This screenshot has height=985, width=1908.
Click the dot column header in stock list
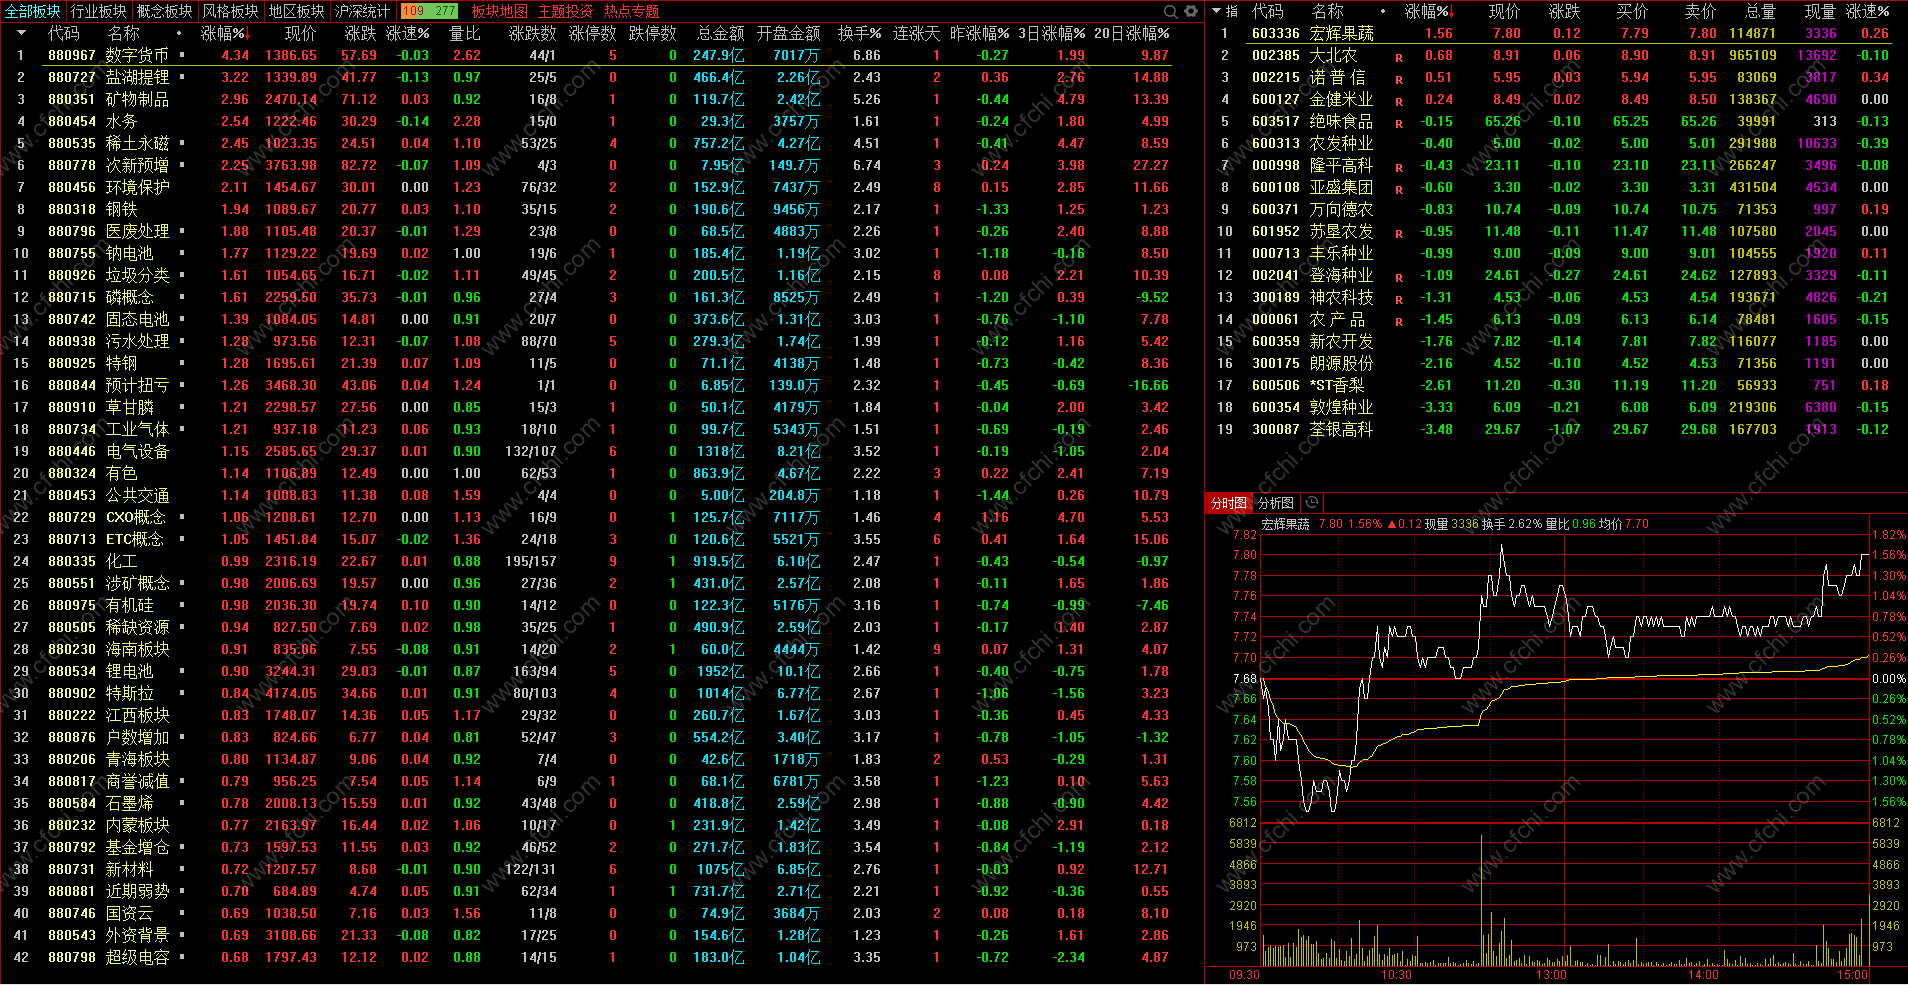click(x=1384, y=11)
